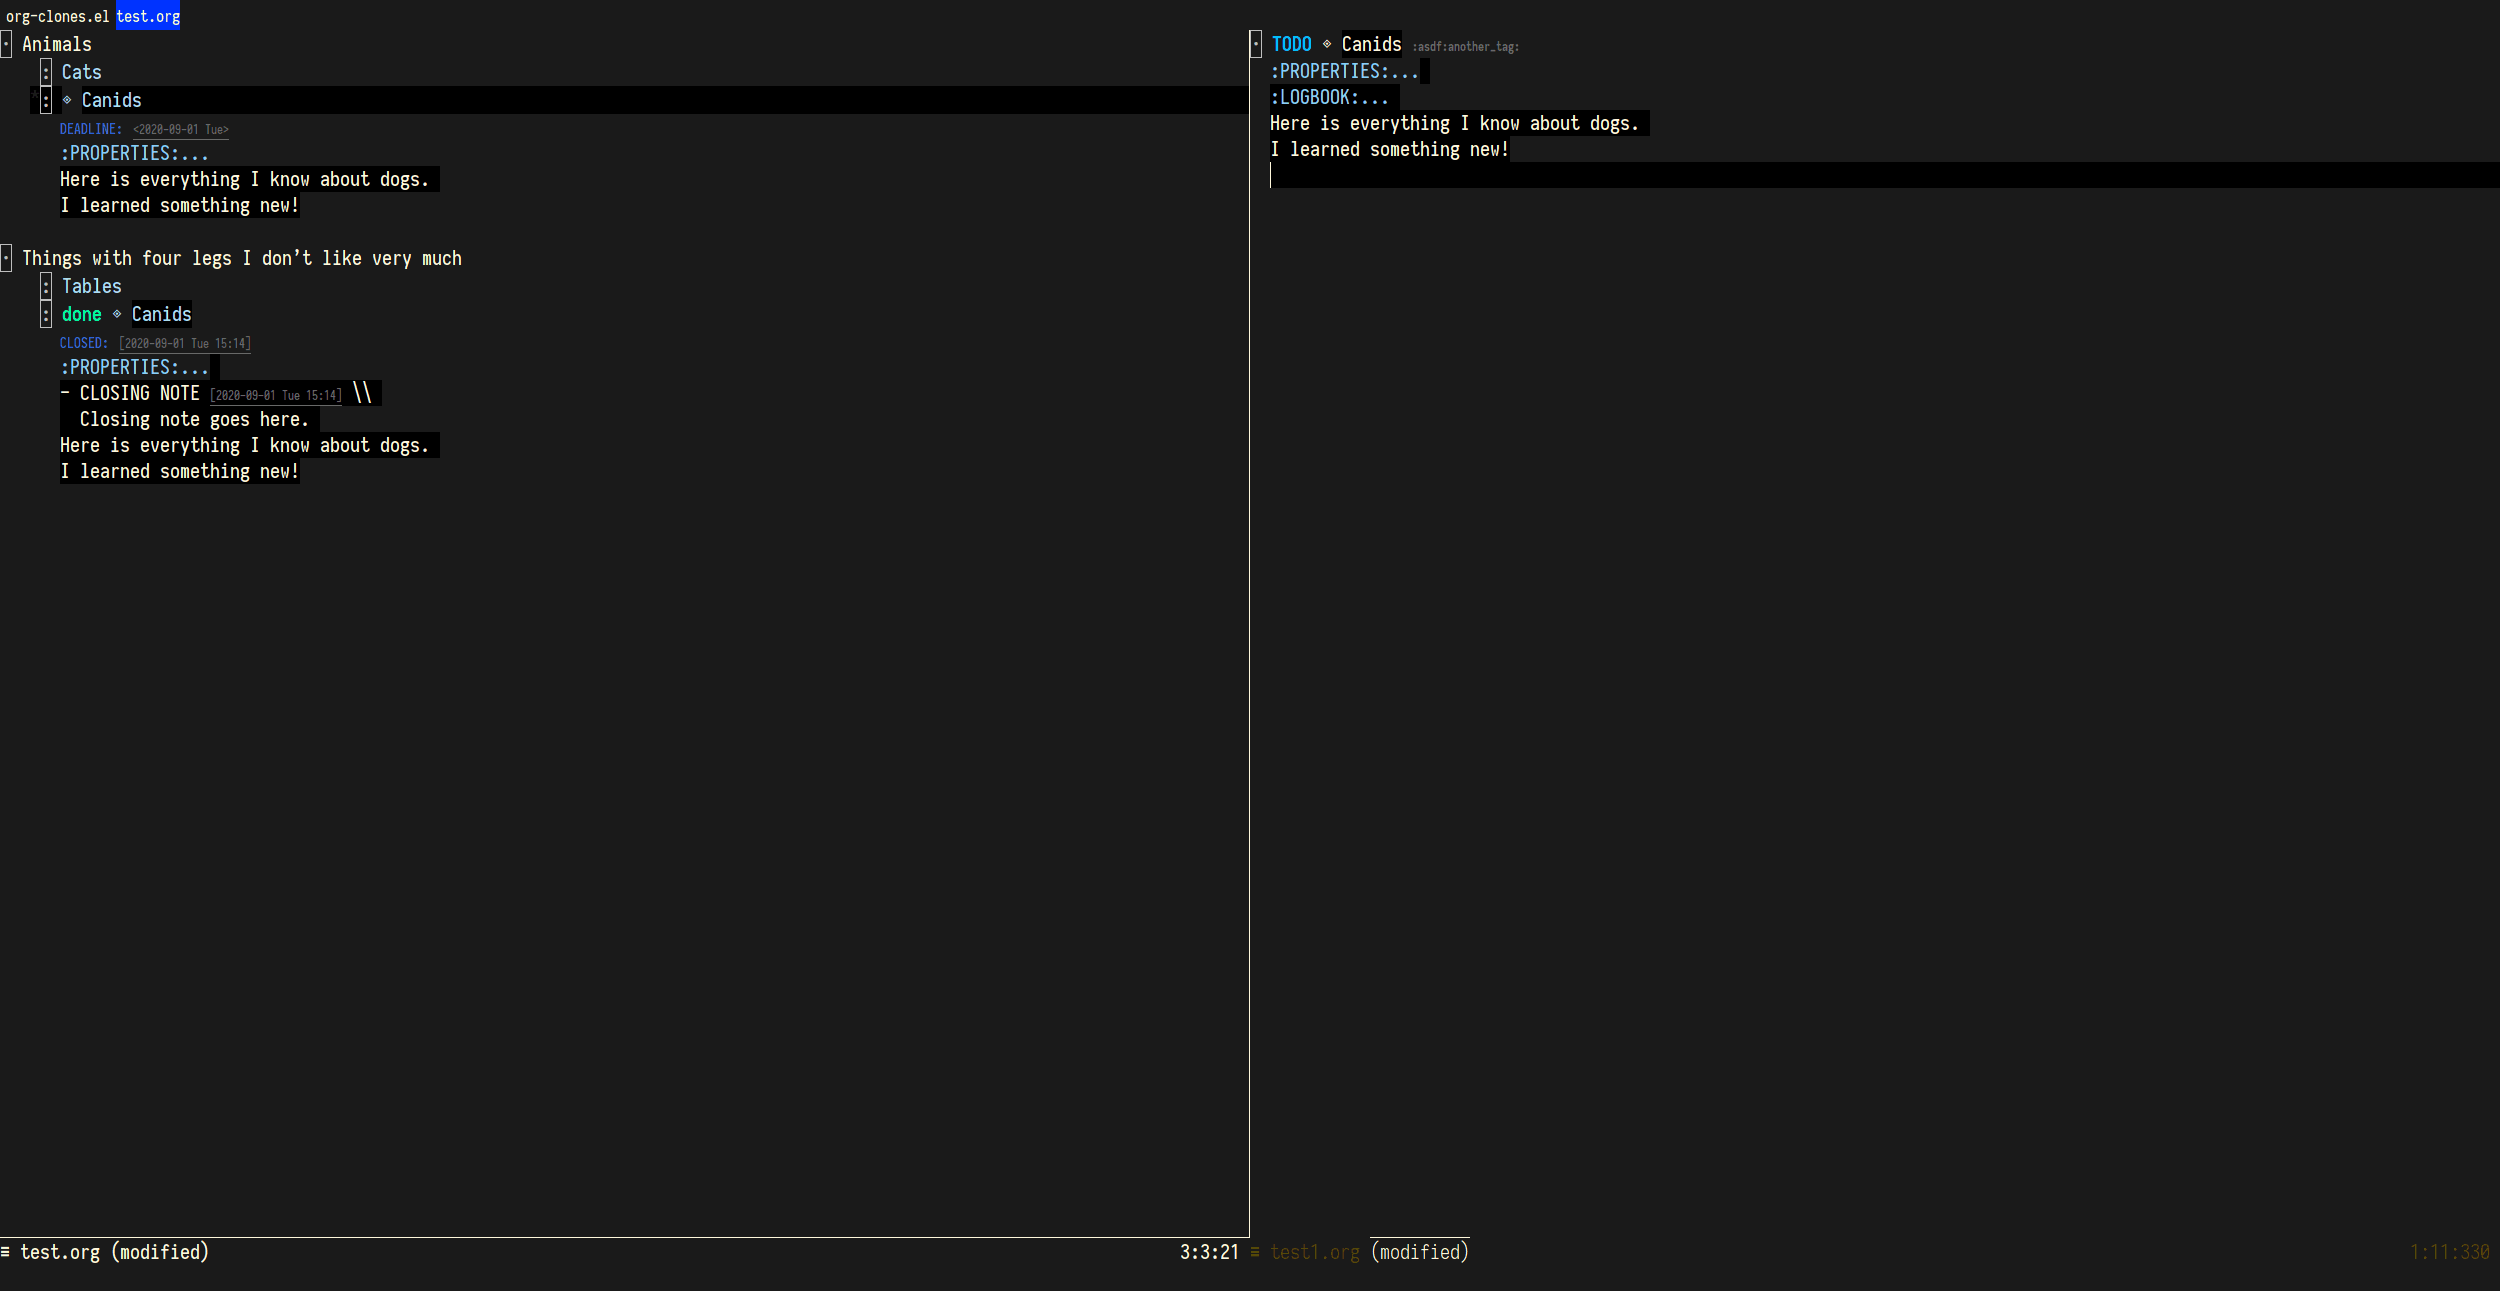Click the Animals heading bullet icon
2500x1291 pixels.
pyautogui.click(x=6, y=44)
